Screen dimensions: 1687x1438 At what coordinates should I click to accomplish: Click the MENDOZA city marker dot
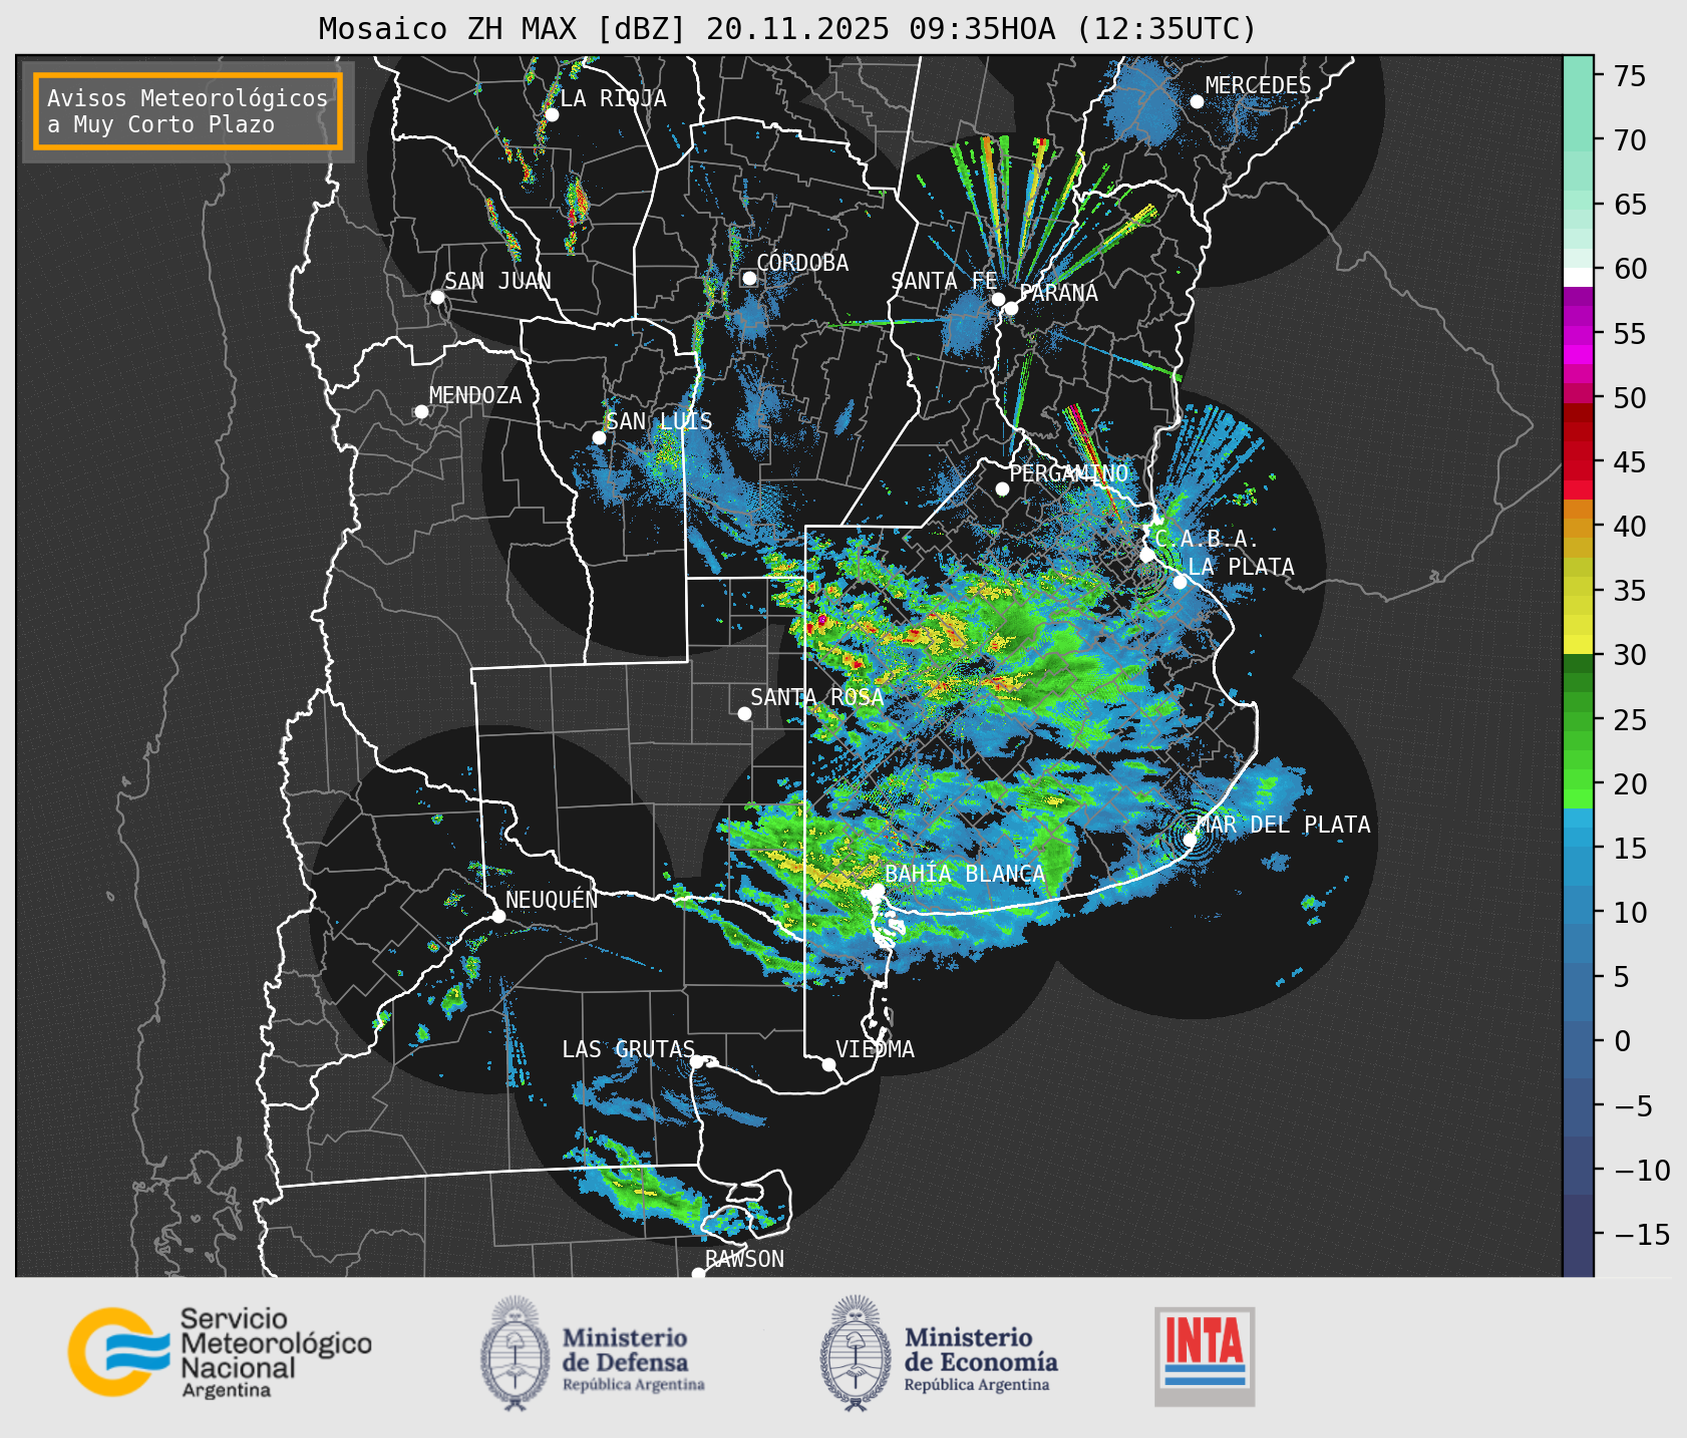click(421, 412)
